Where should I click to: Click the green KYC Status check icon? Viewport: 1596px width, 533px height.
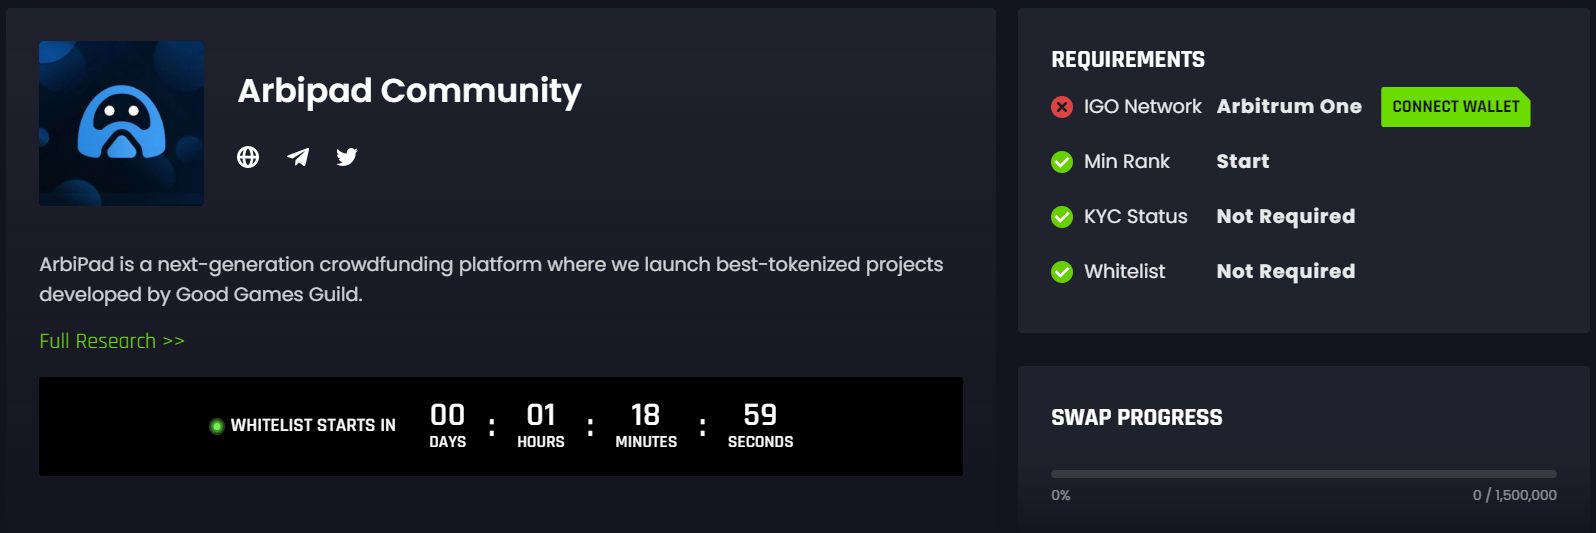pos(1062,217)
